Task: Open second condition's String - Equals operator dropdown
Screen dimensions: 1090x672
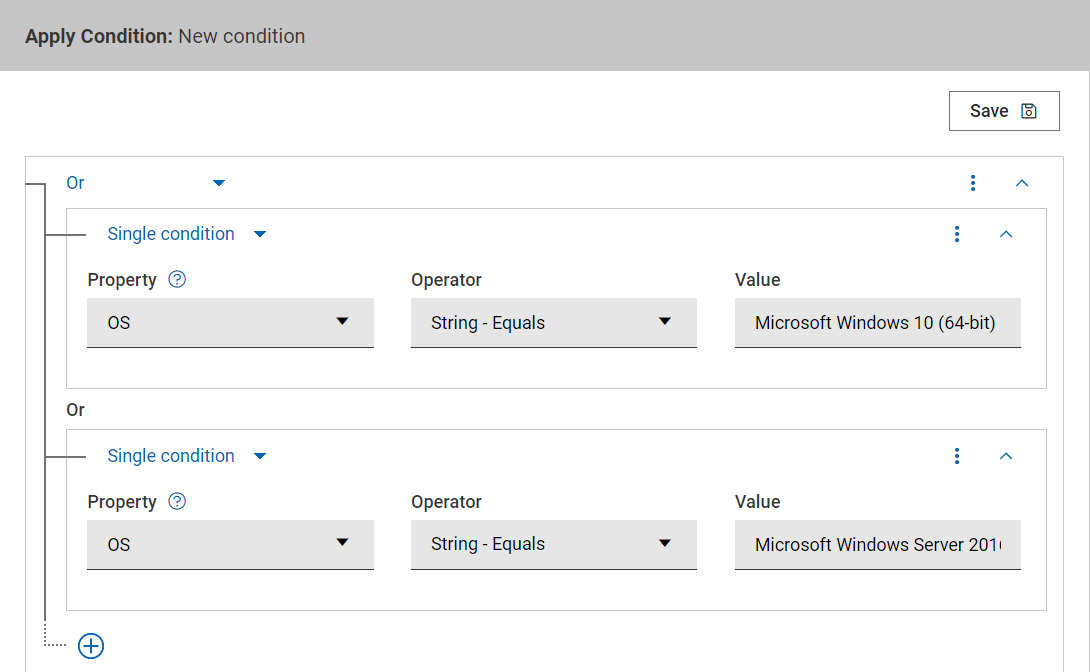Action: coord(553,545)
